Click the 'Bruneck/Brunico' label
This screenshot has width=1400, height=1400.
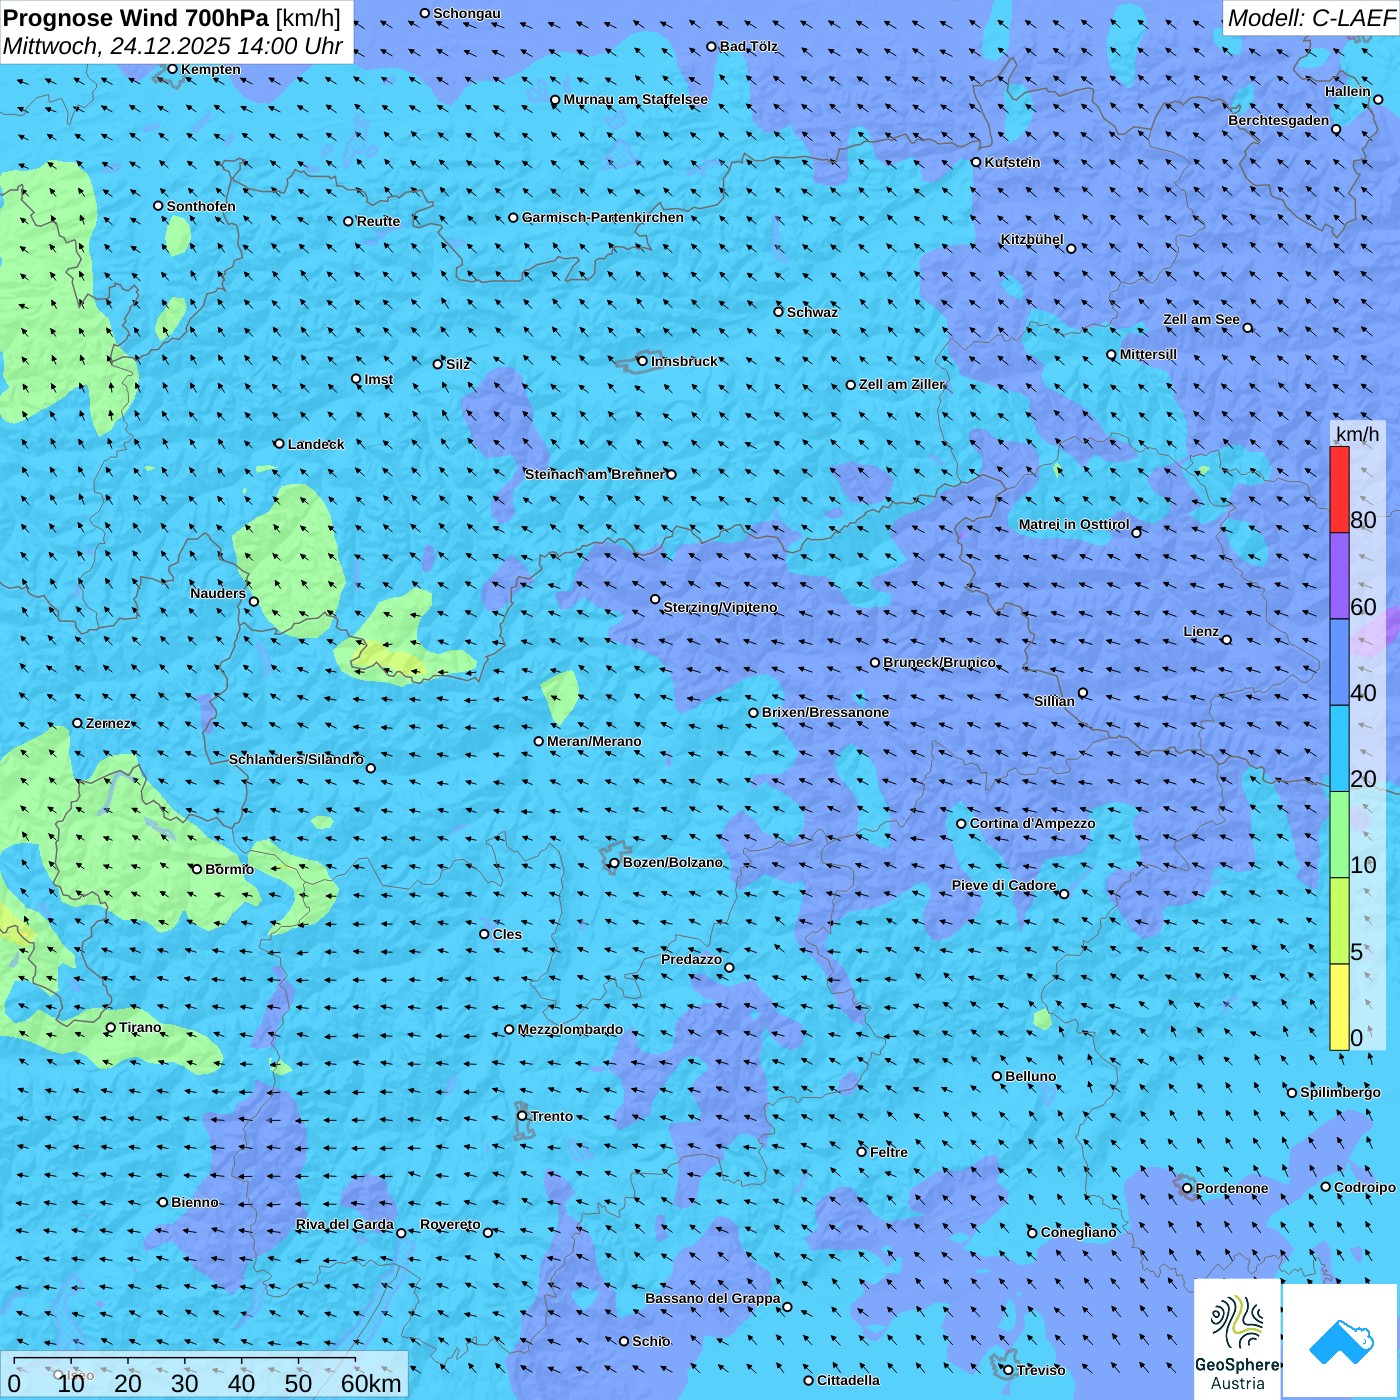(x=939, y=662)
